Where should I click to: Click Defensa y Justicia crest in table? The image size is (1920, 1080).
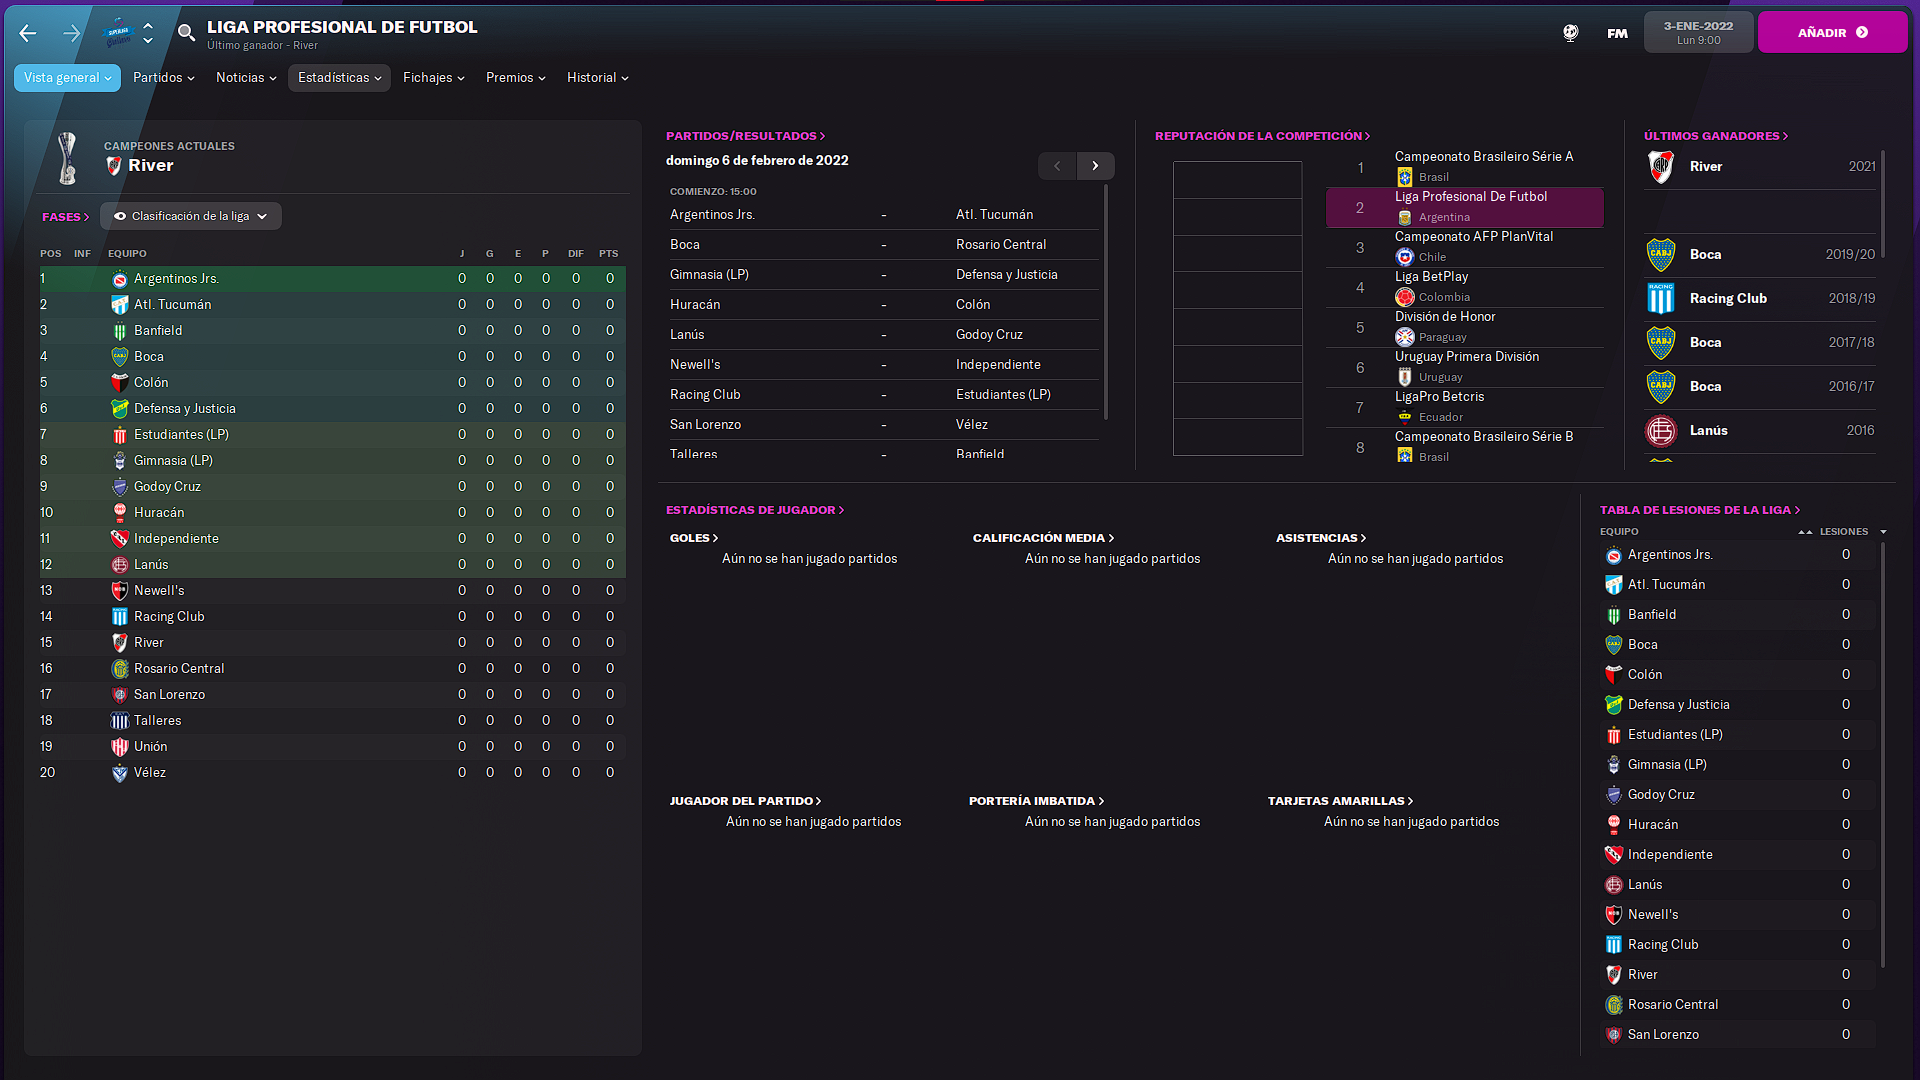coord(120,409)
